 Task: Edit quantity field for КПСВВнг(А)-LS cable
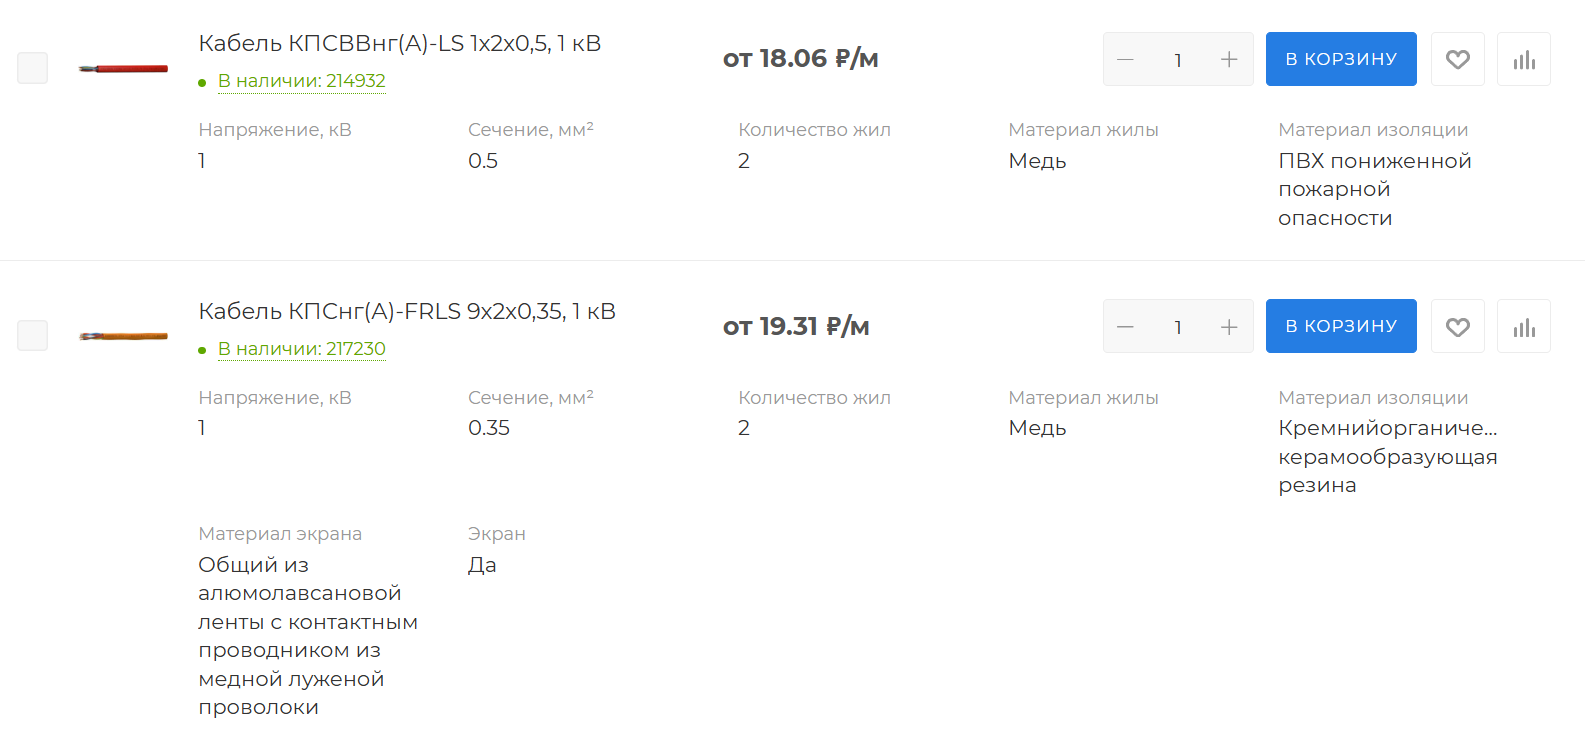click(x=1178, y=59)
